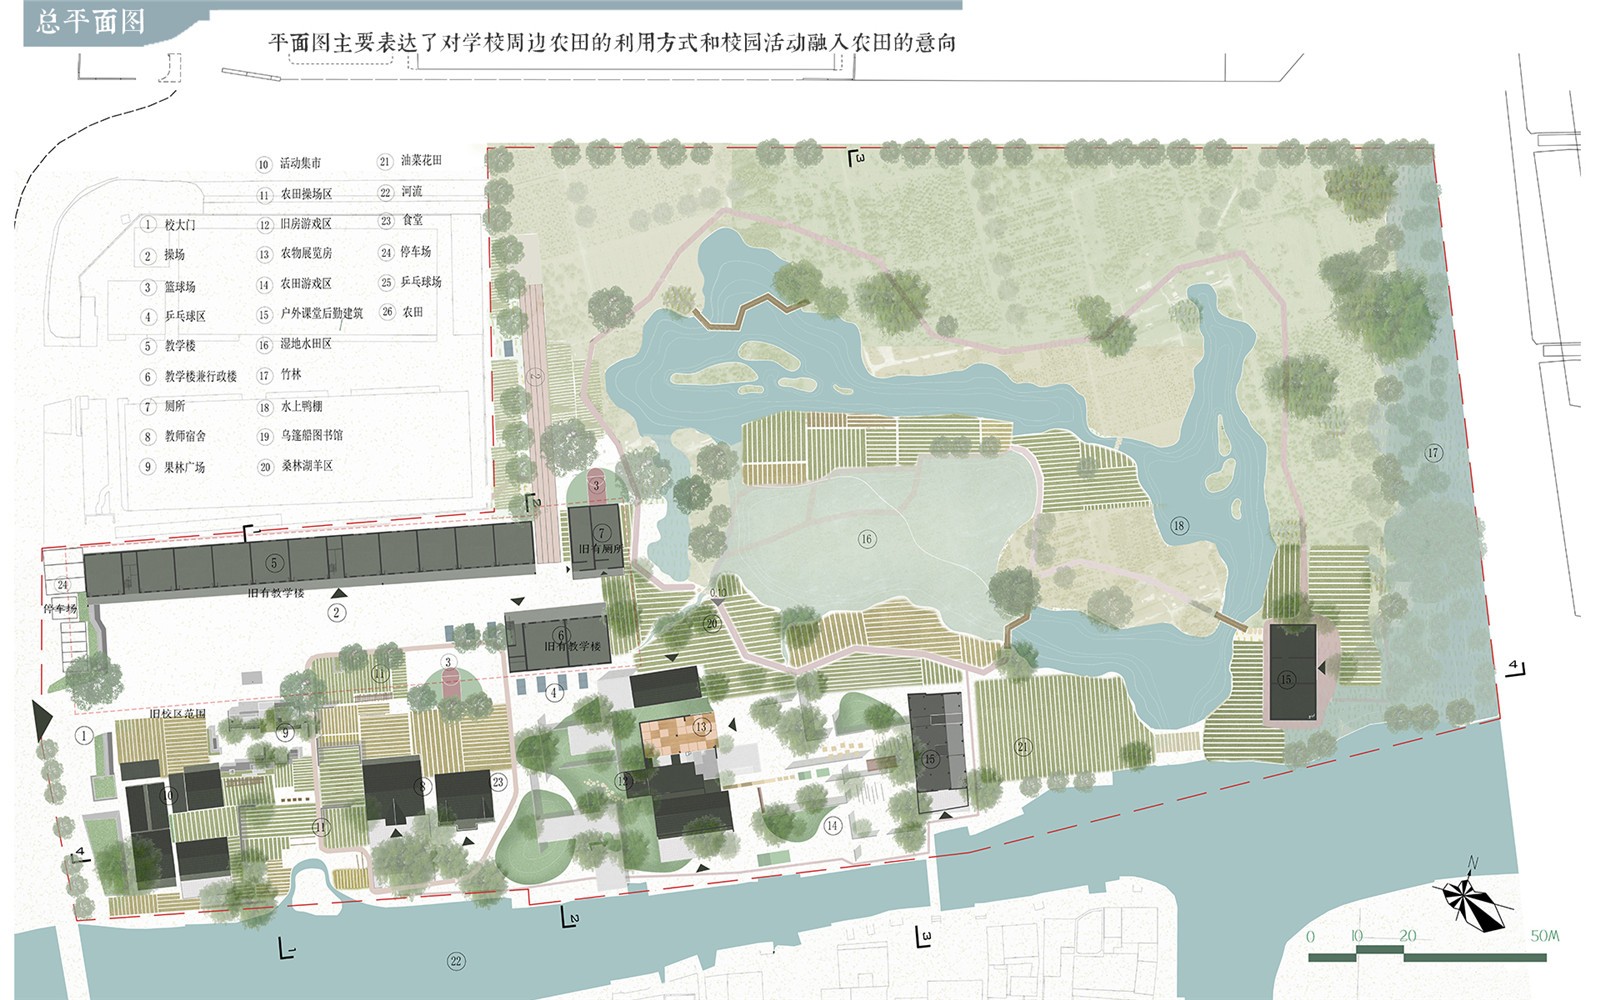
Task: Click the large black school gate entrance arrow
Action: click(x=43, y=720)
